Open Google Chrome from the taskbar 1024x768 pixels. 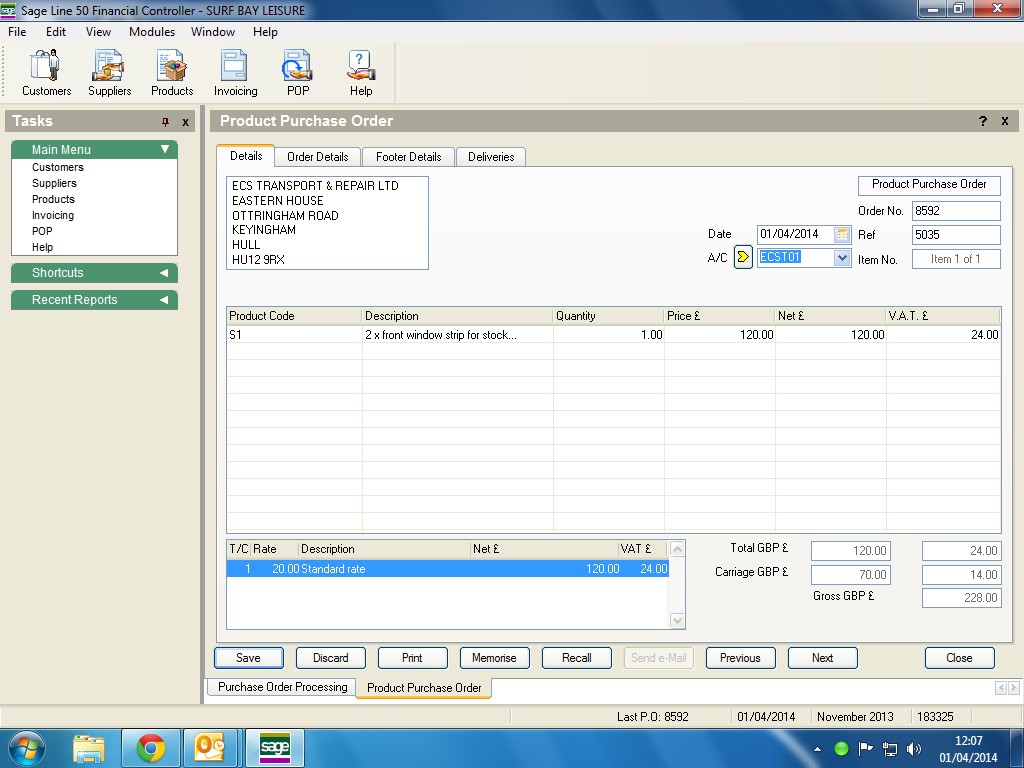pos(151,748)
